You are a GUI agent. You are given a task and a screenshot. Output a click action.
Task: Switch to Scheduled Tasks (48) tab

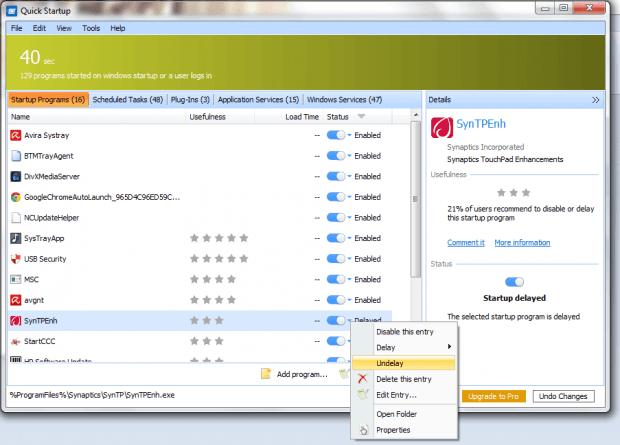(128, 100)
